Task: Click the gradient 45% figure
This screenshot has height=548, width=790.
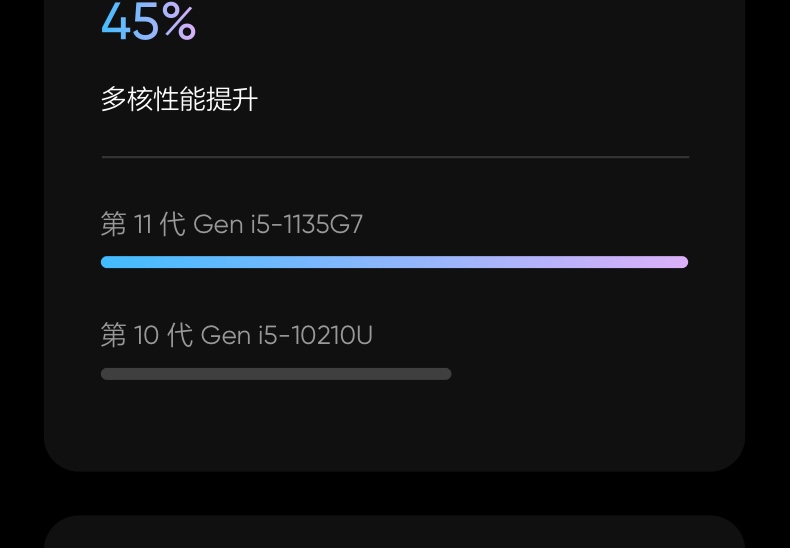Action: click(x=148, y=21)
